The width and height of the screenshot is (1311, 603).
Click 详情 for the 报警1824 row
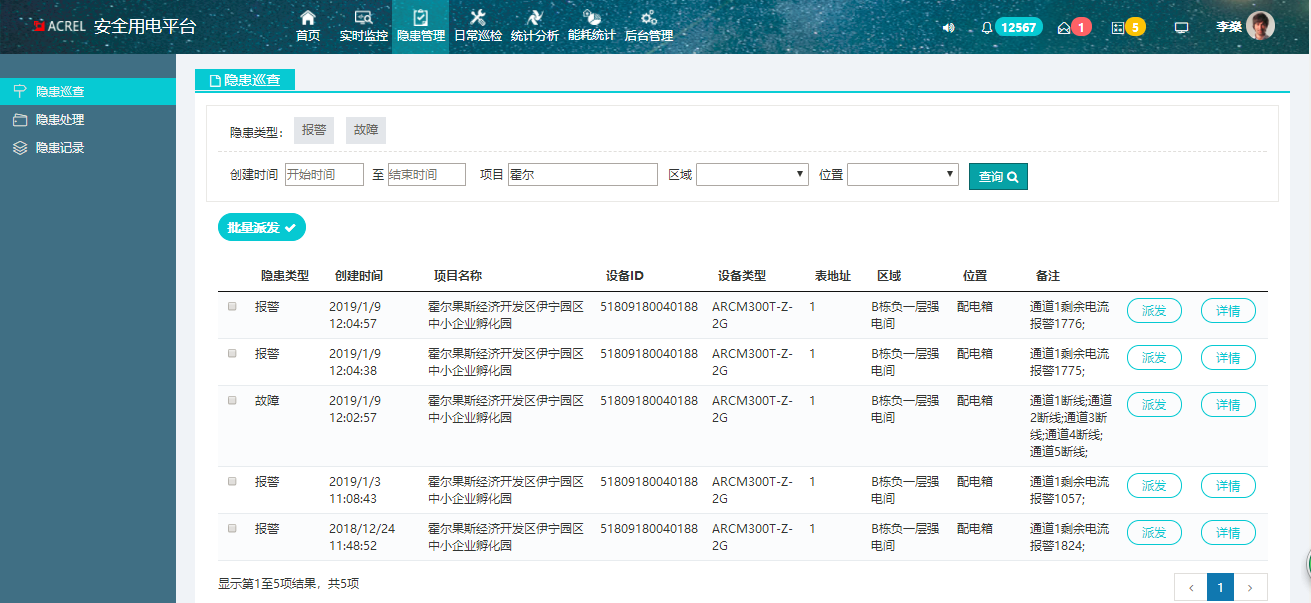pyautogui.click(x=1228, y=533)
